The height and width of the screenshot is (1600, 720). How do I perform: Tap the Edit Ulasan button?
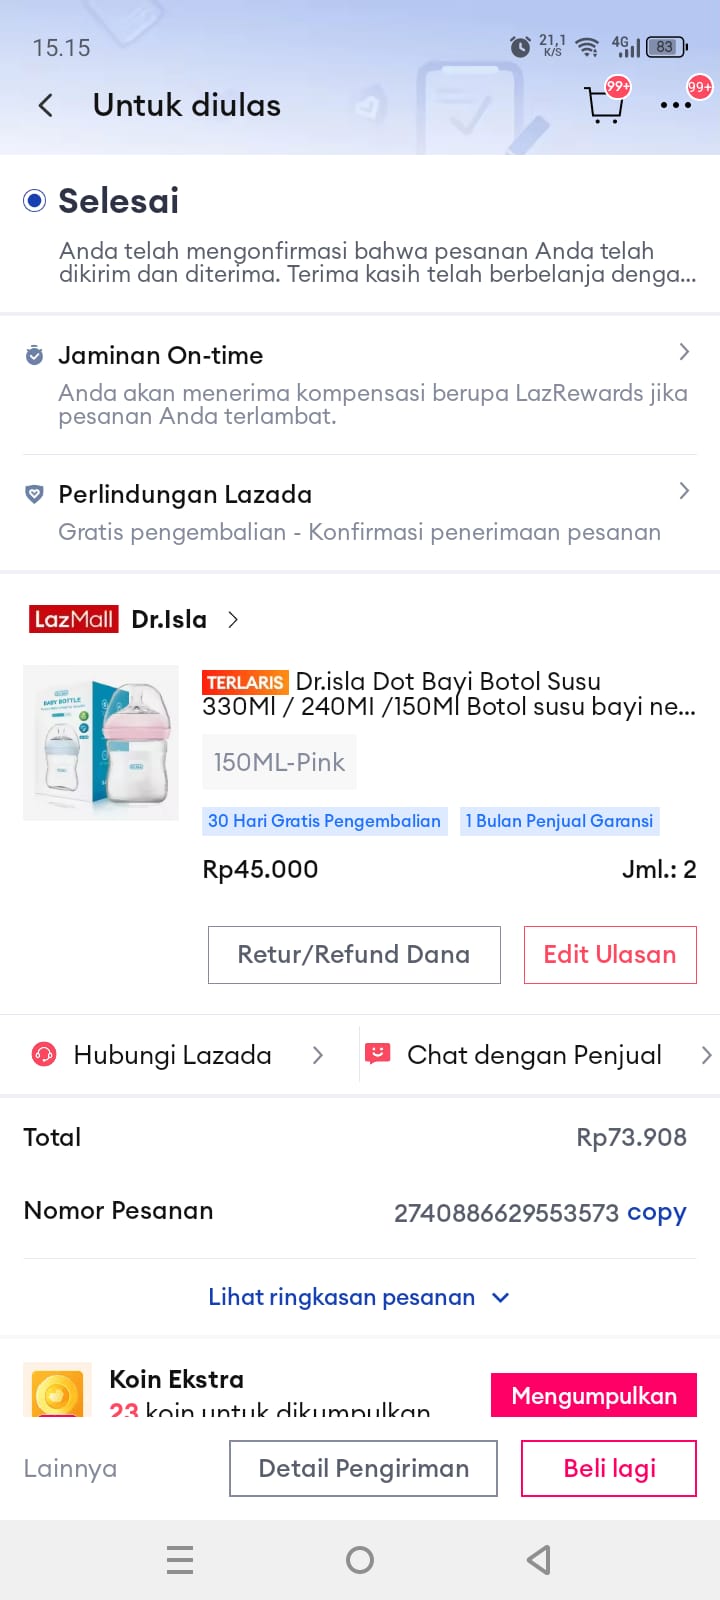pos(610,954)
